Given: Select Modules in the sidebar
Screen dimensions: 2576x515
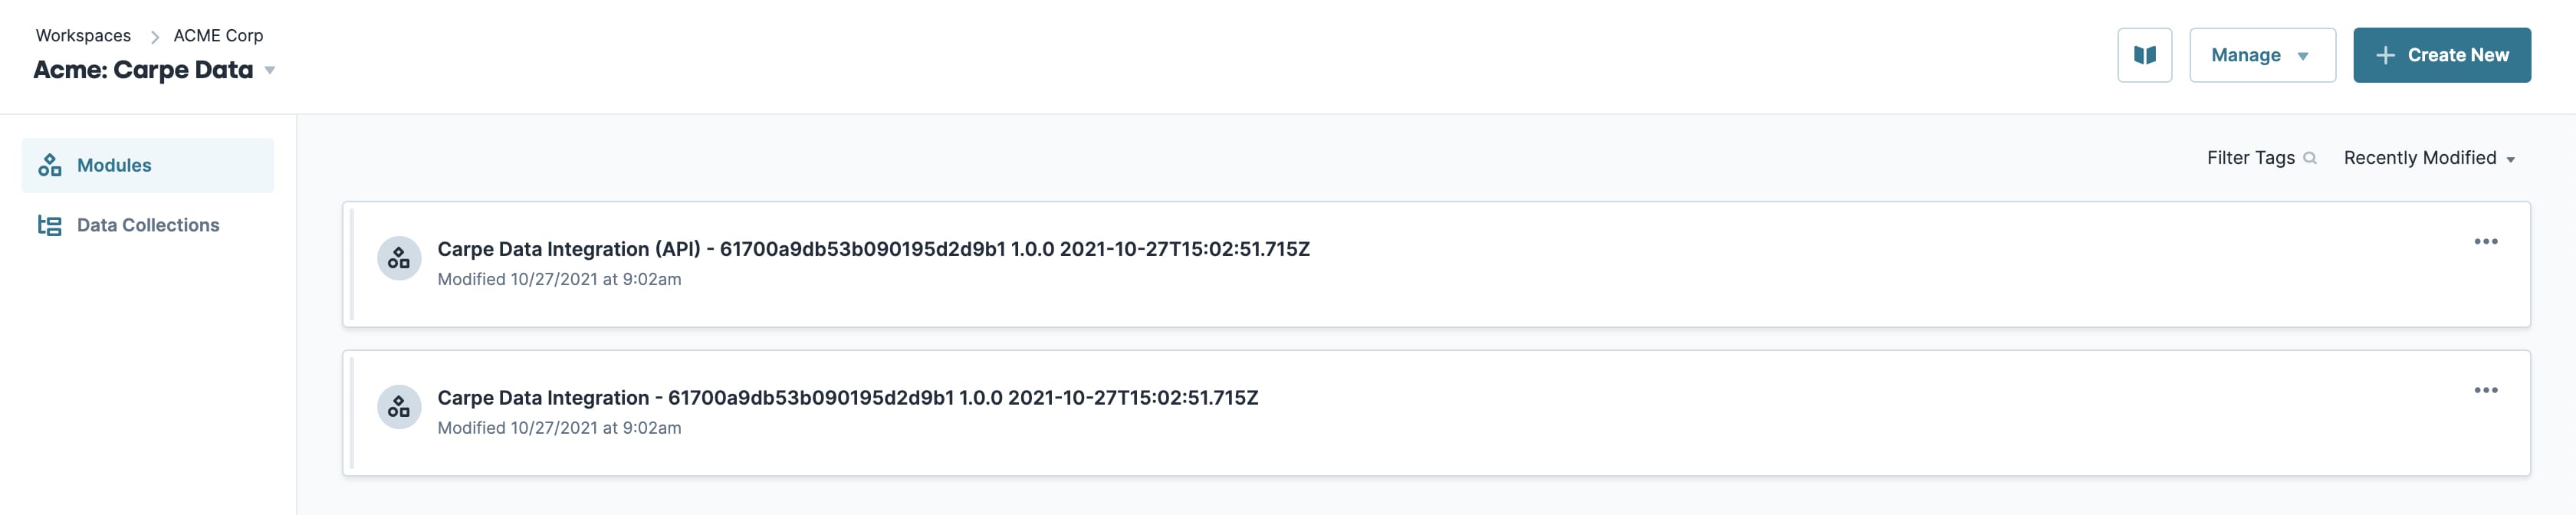Looking at the screenshot, I should [148, 165].
